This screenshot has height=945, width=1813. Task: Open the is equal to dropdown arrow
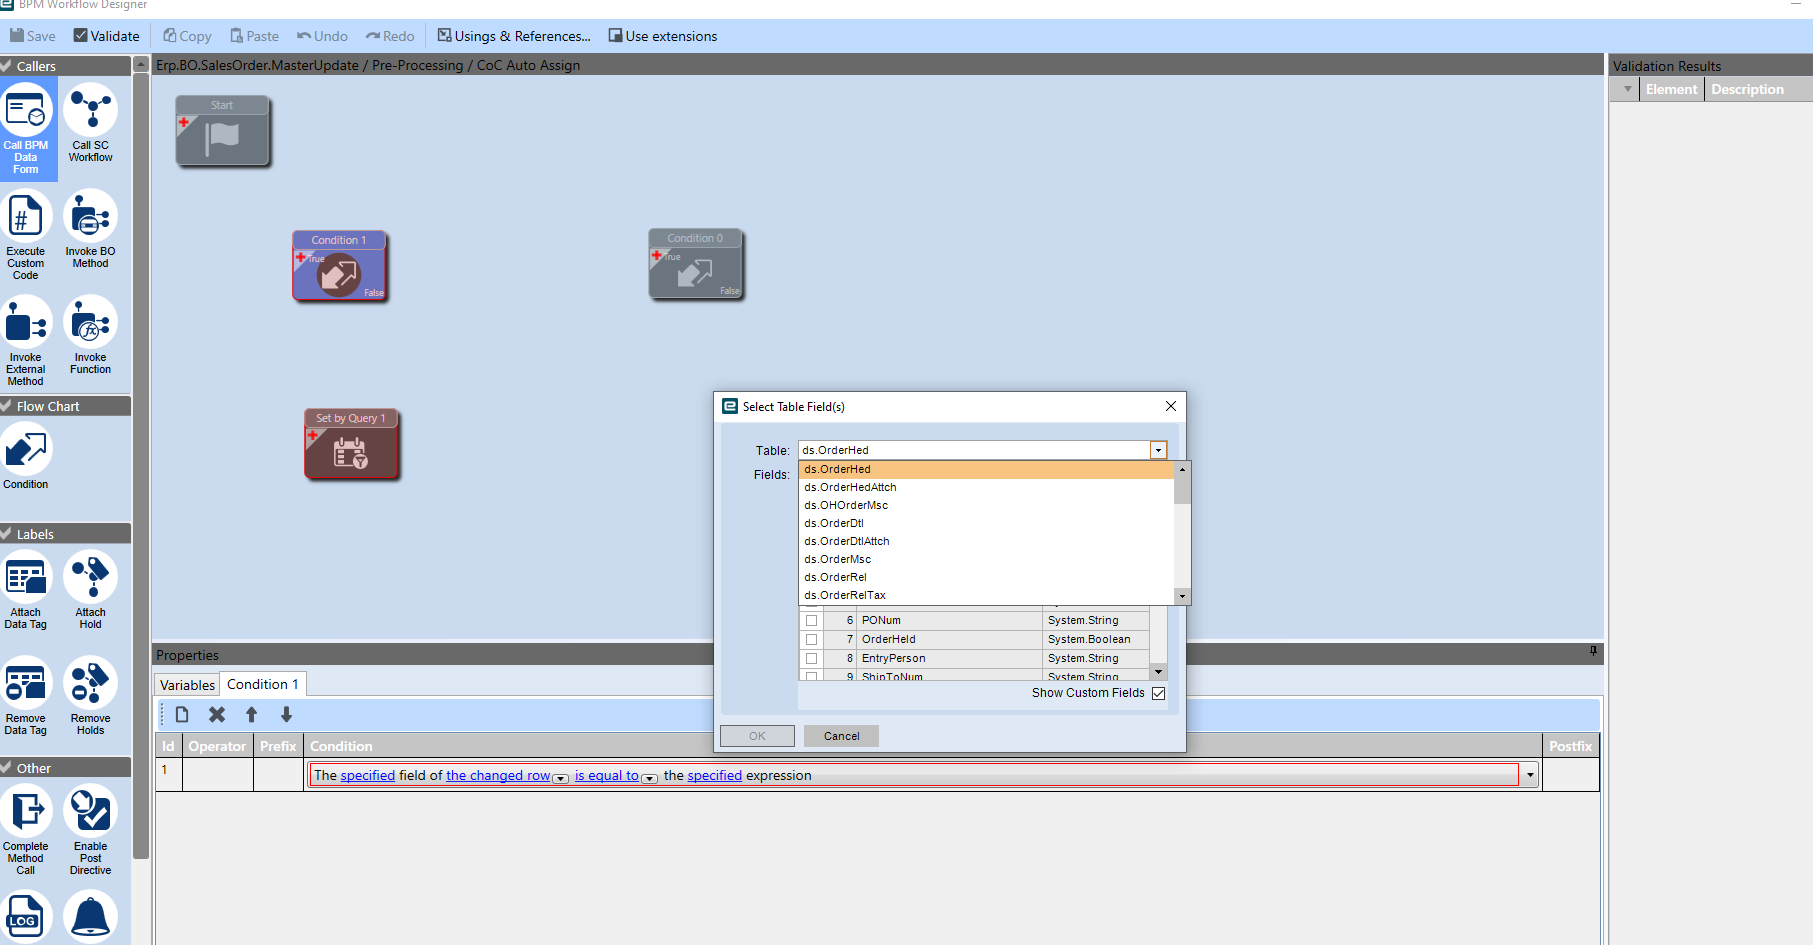coord(649,778)
